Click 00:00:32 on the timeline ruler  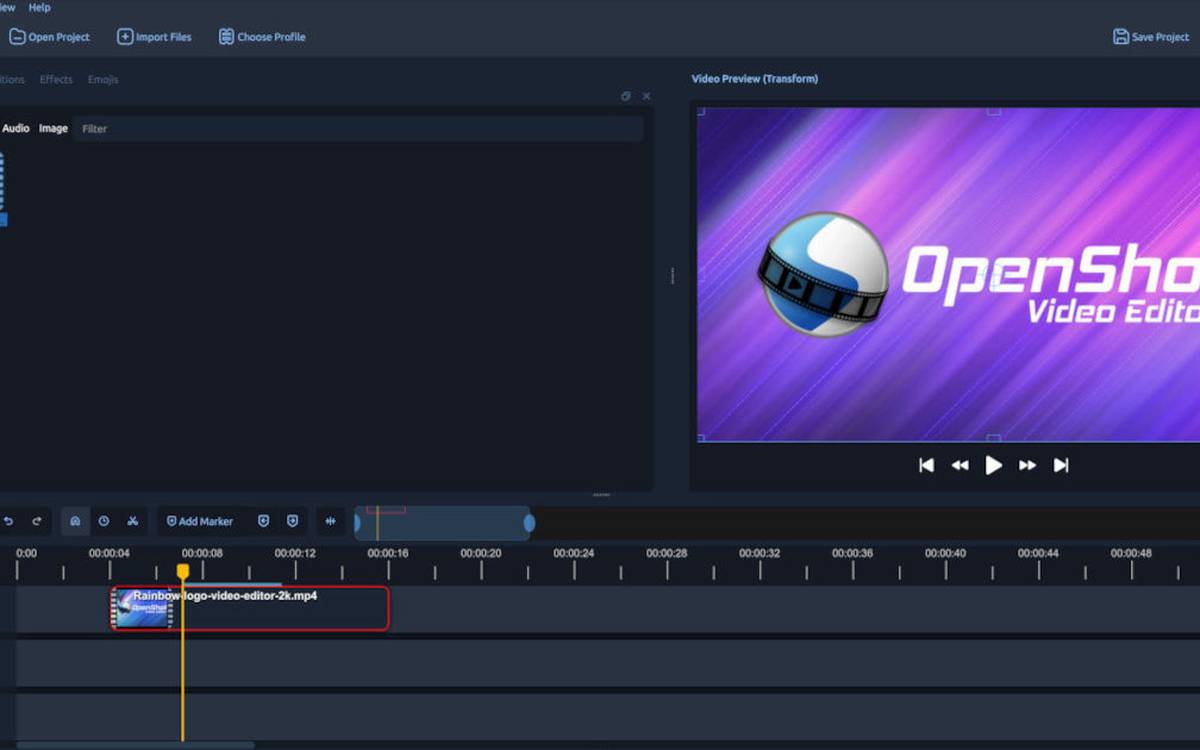tap(760, 553)
